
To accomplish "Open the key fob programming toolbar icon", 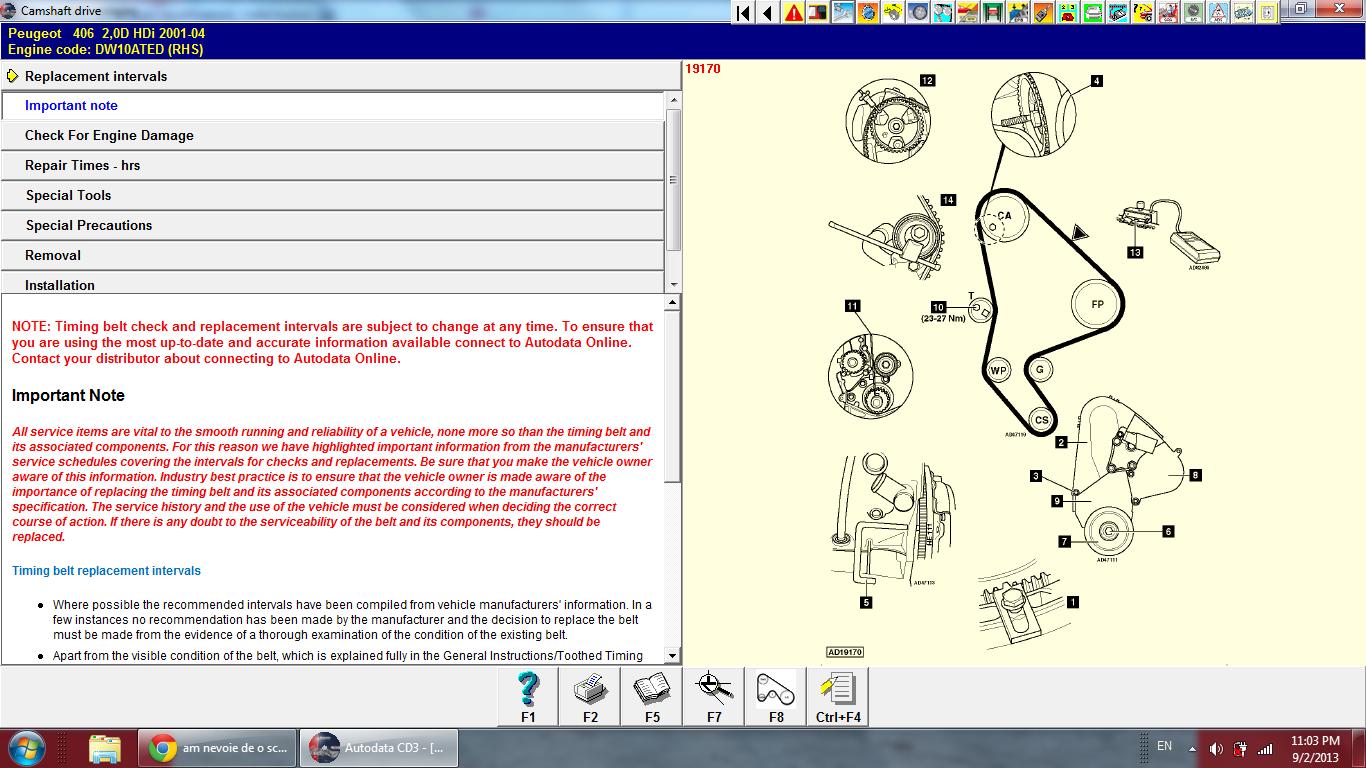I will point(1041,12).
